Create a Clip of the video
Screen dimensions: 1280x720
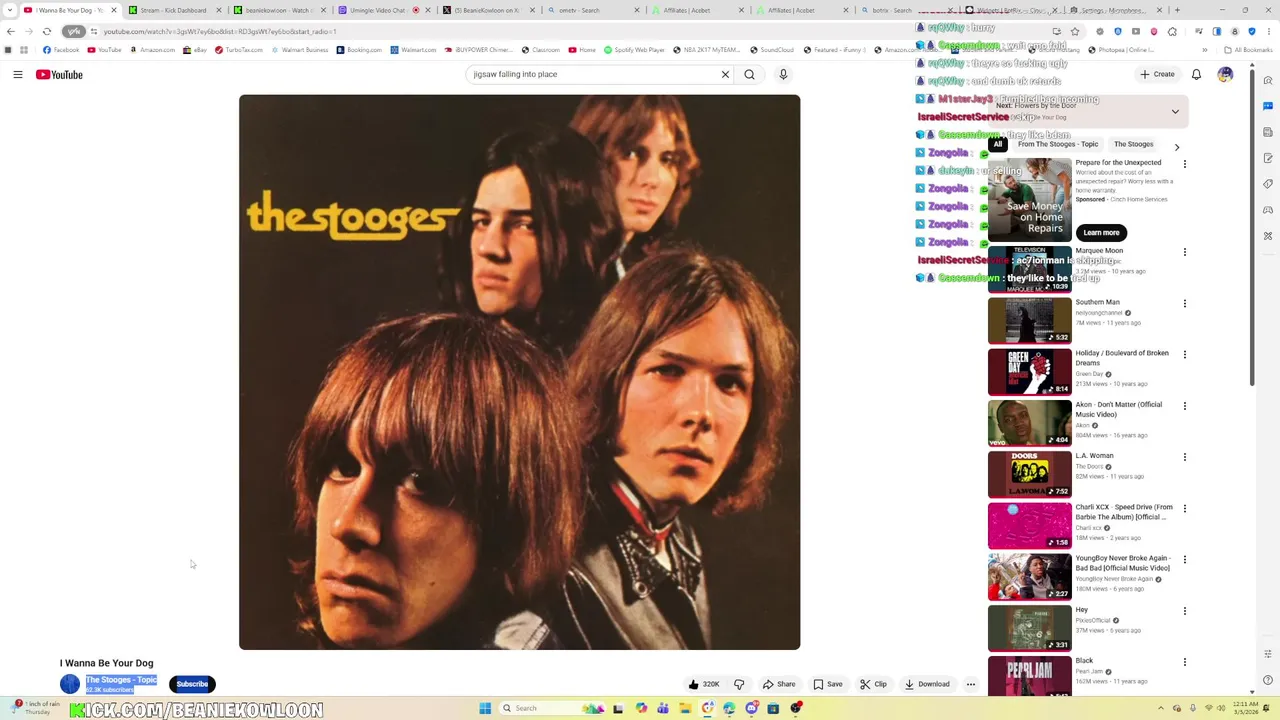873,684
